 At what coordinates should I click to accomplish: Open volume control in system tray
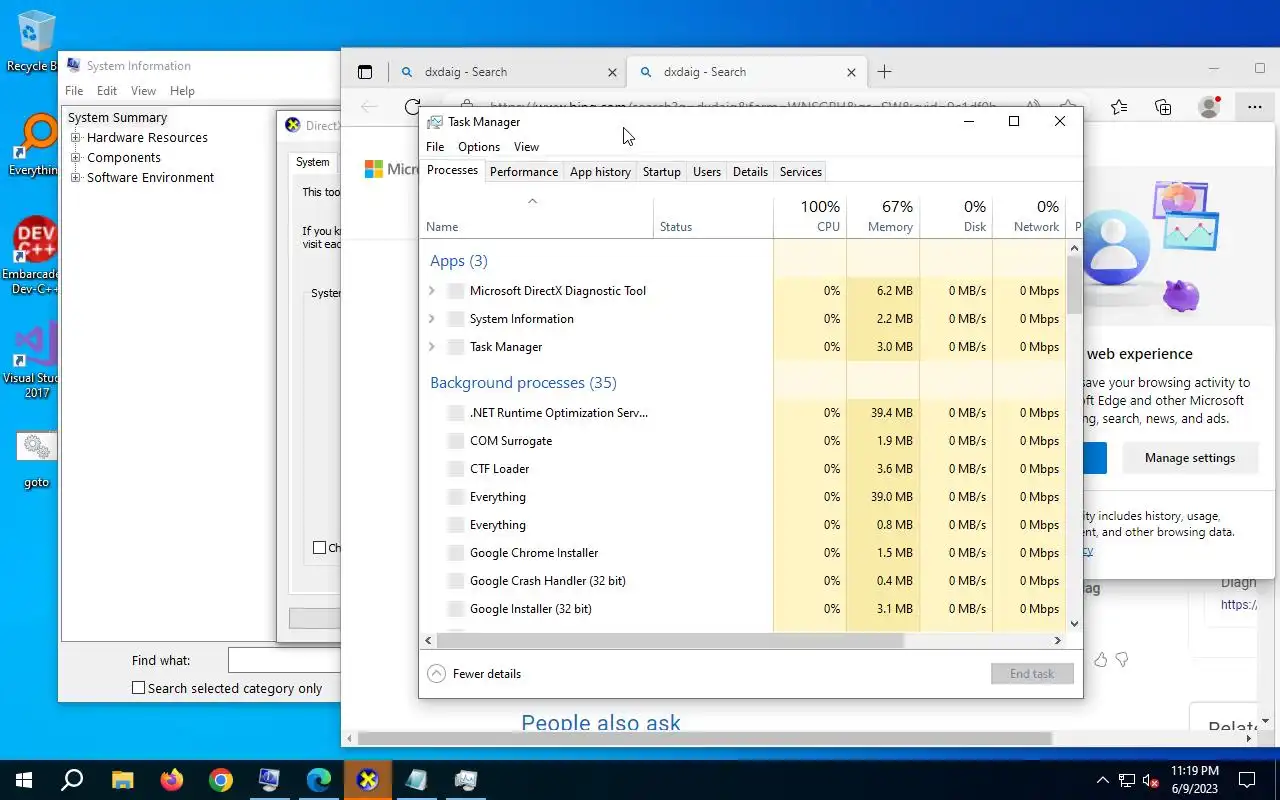tap(1151, 780)
